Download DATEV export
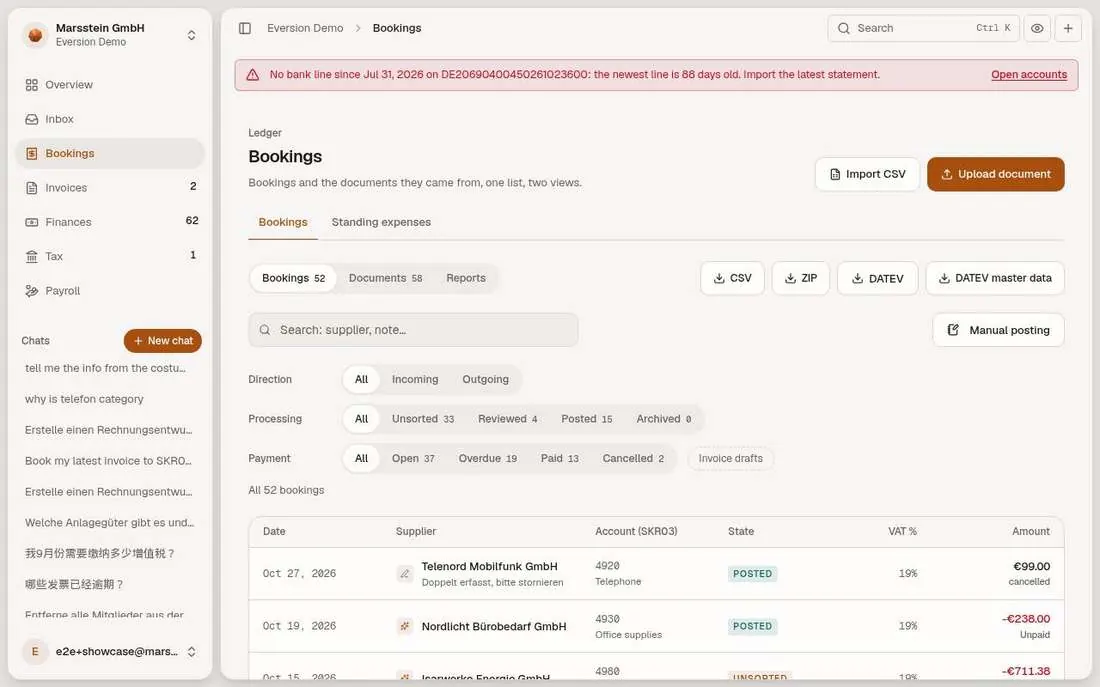1100x687 pixels. (878, 279)
